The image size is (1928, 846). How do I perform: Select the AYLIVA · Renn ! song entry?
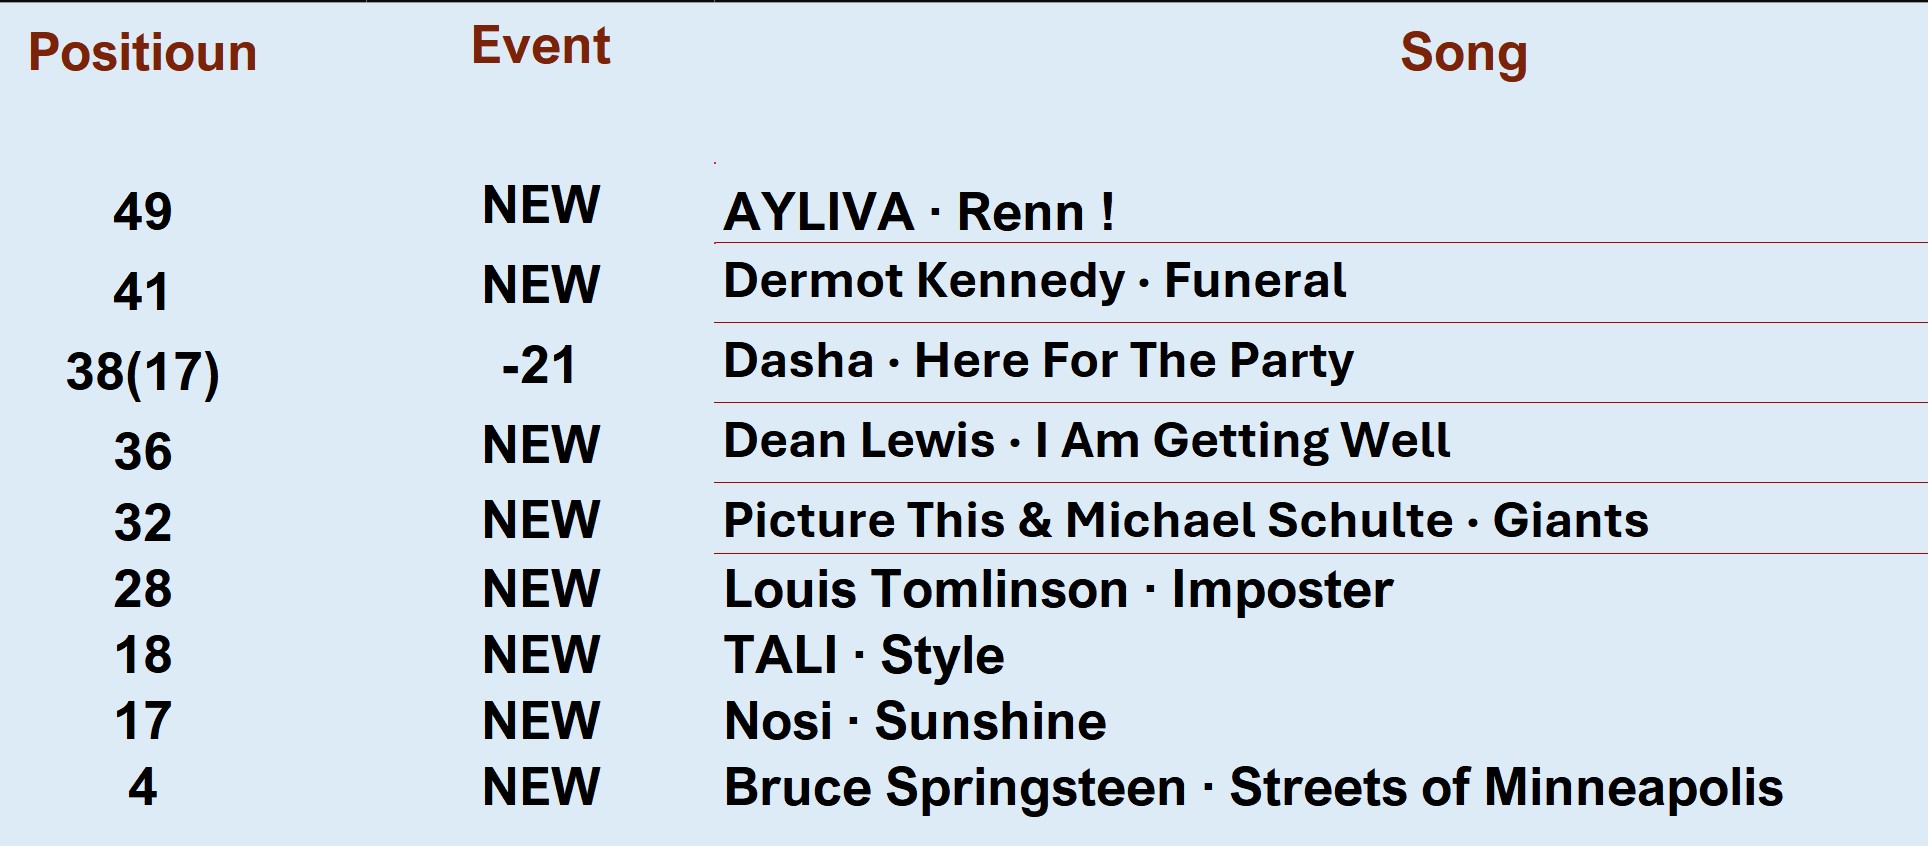(x=918, y=212)
